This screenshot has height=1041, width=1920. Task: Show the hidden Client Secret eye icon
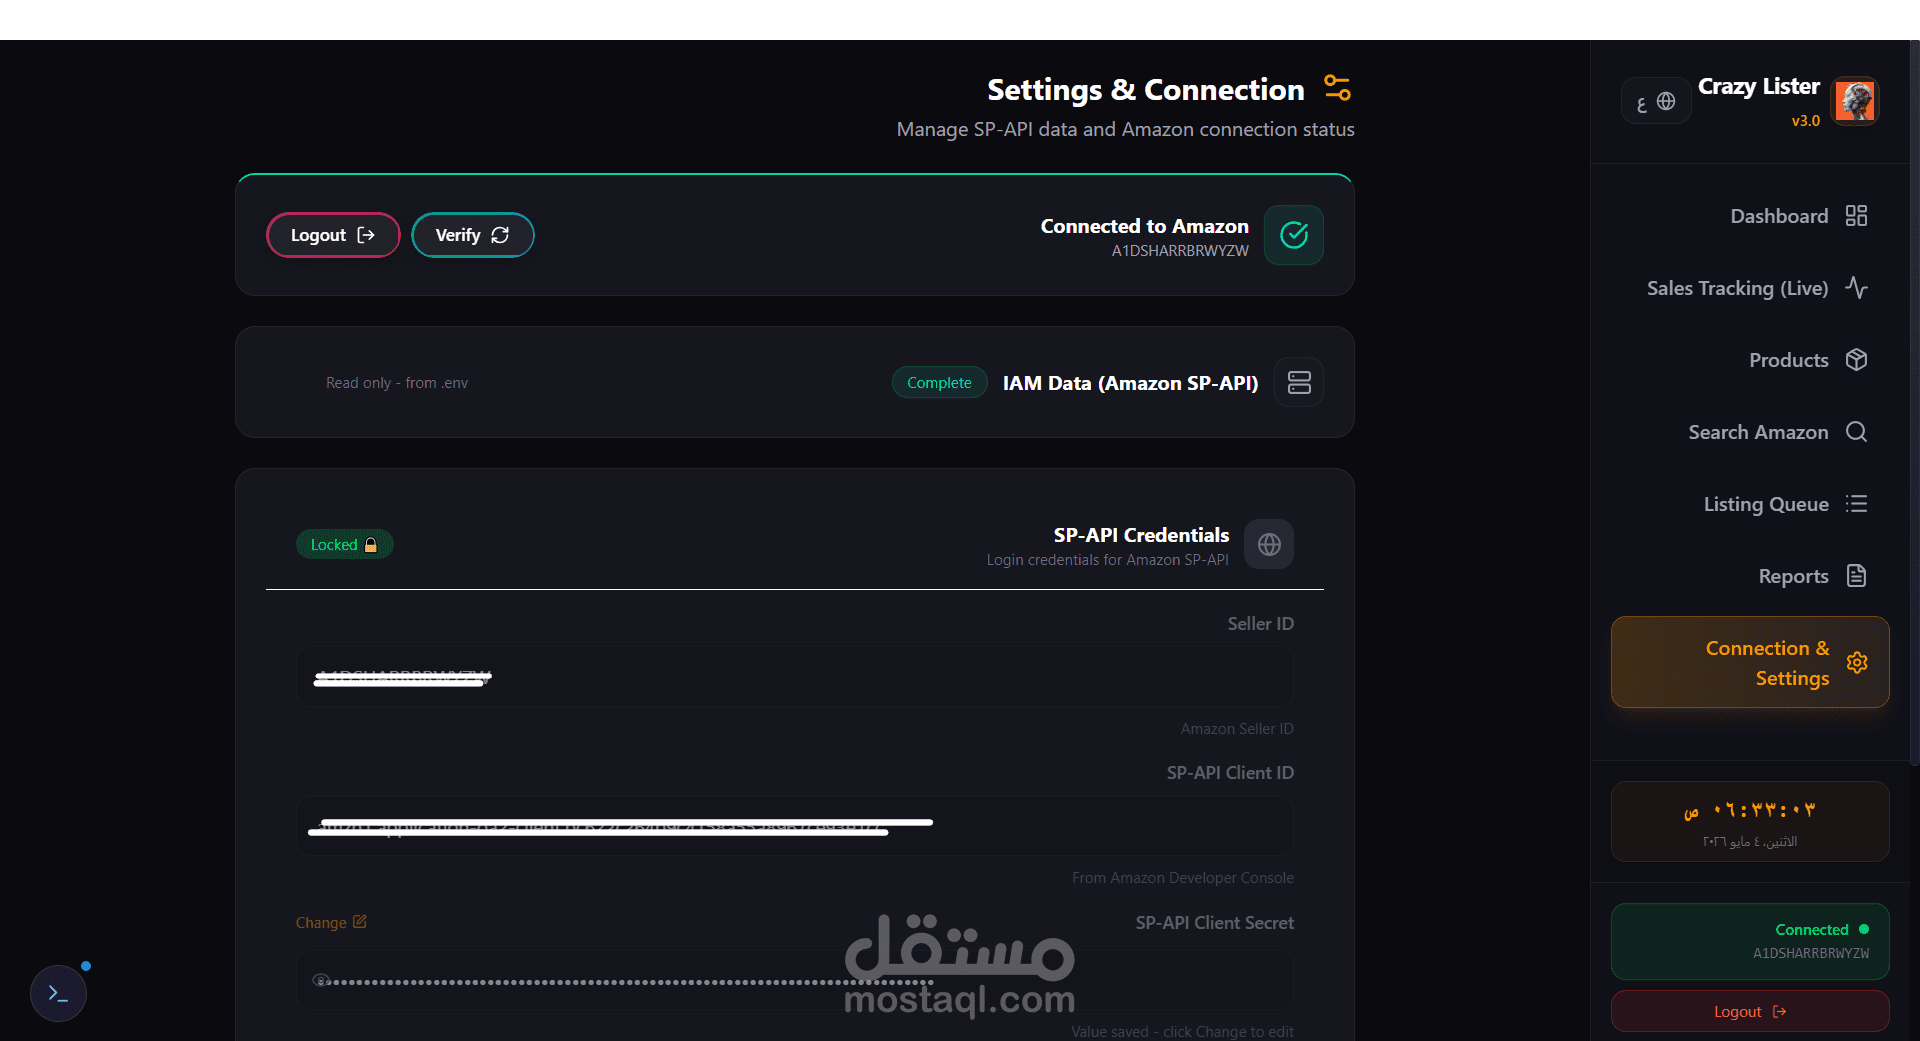(321, 980)
